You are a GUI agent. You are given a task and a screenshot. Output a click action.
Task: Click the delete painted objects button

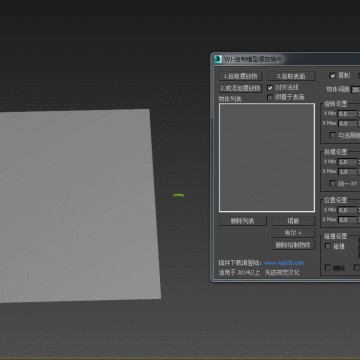(293, 245)
